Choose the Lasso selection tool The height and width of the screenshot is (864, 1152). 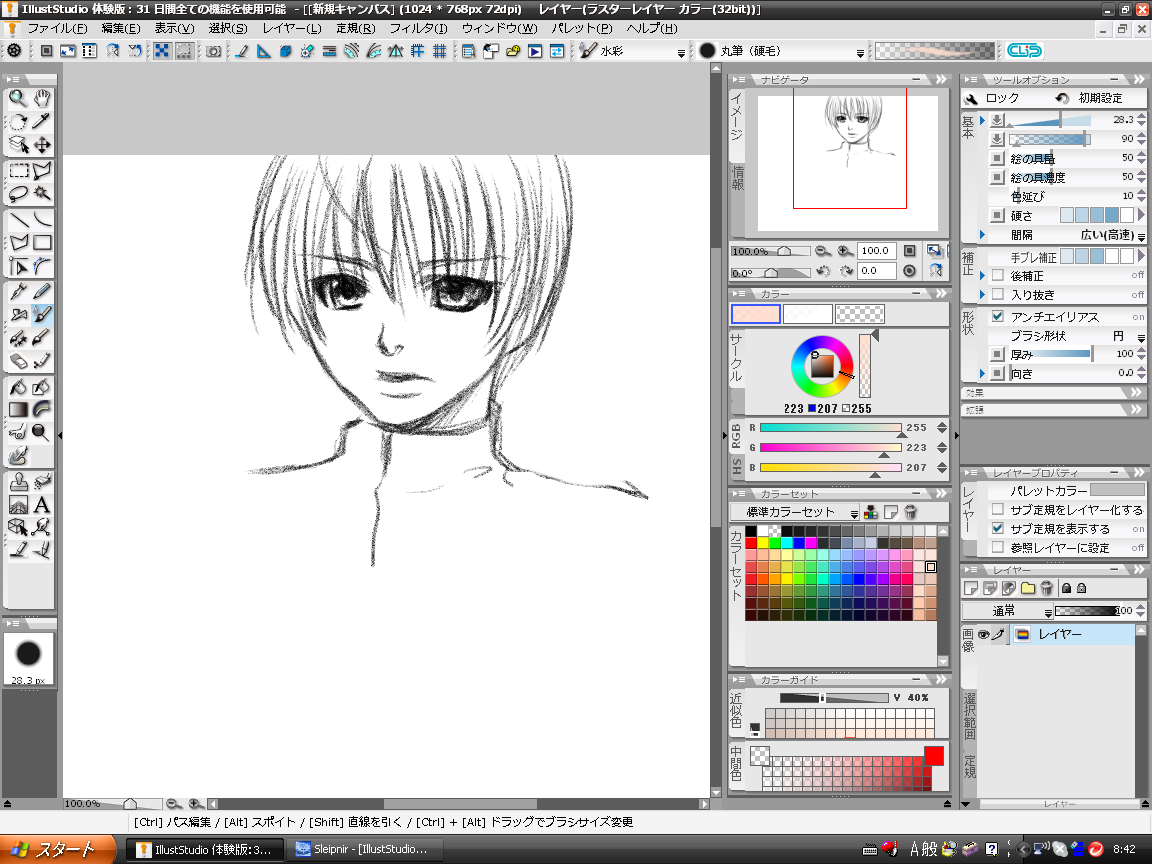click(x=18, y=193)
